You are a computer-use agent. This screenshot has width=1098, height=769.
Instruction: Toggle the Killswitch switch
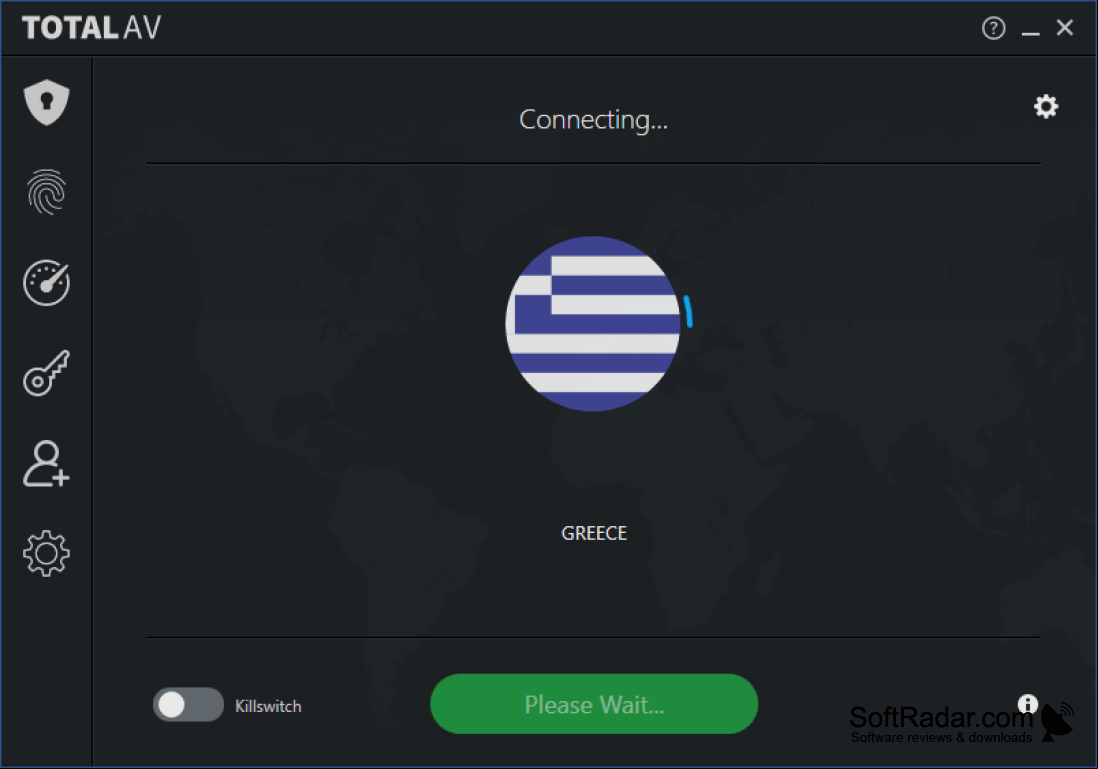(188, 705)
